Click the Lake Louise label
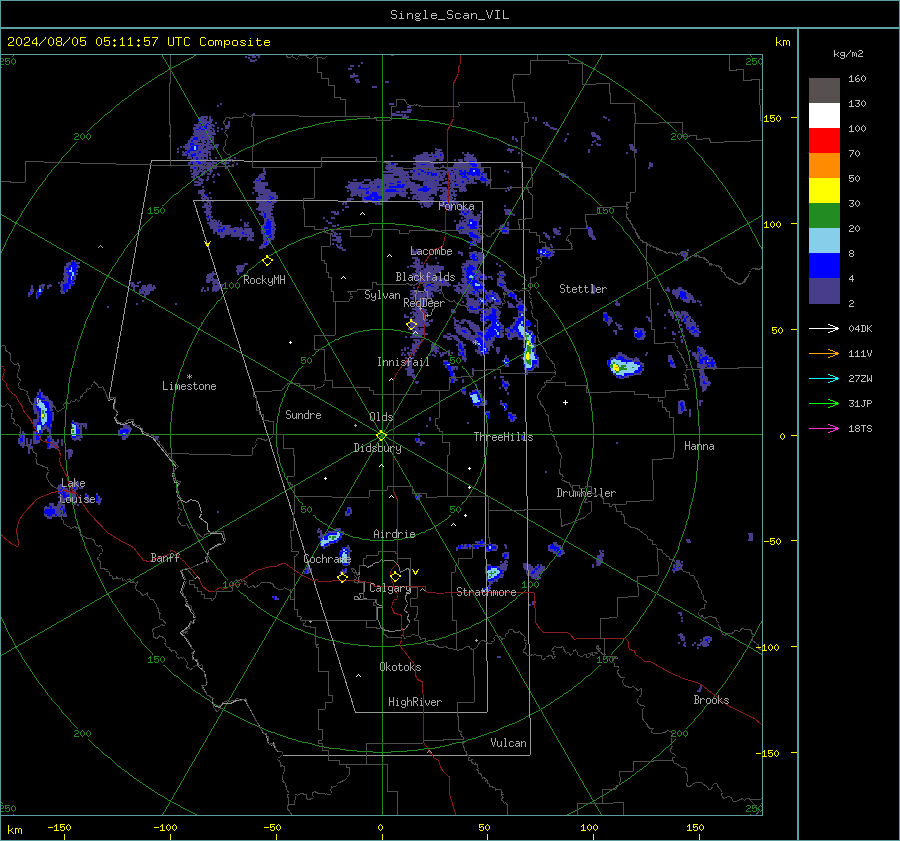This screenshot has height=841, width=900. pyautogui.click(x=78, y=491)
